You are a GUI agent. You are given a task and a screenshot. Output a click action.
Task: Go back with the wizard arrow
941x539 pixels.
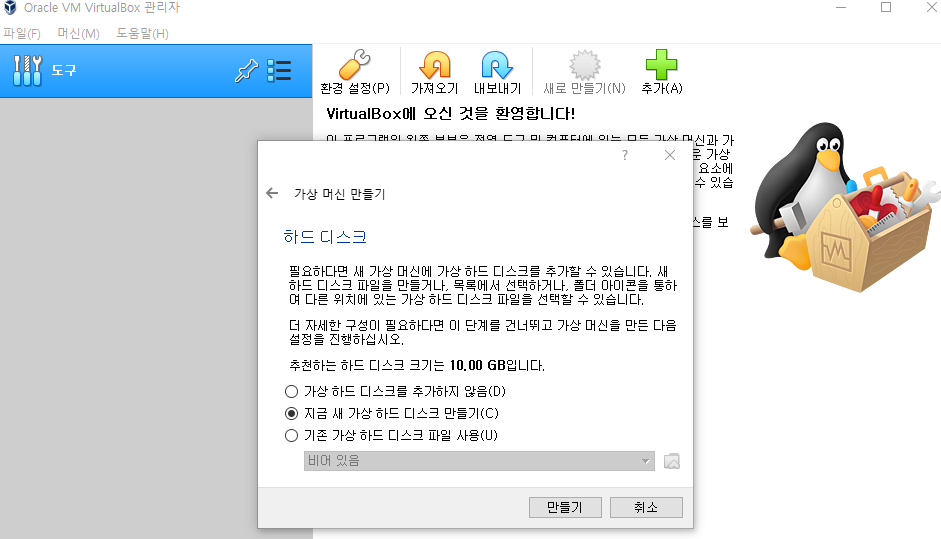[272, 193]
